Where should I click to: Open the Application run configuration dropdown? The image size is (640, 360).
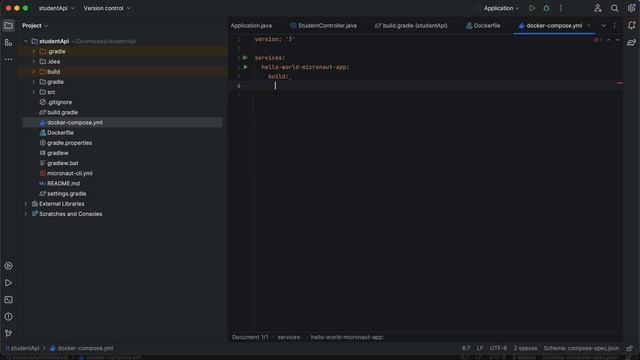(501, 8)
